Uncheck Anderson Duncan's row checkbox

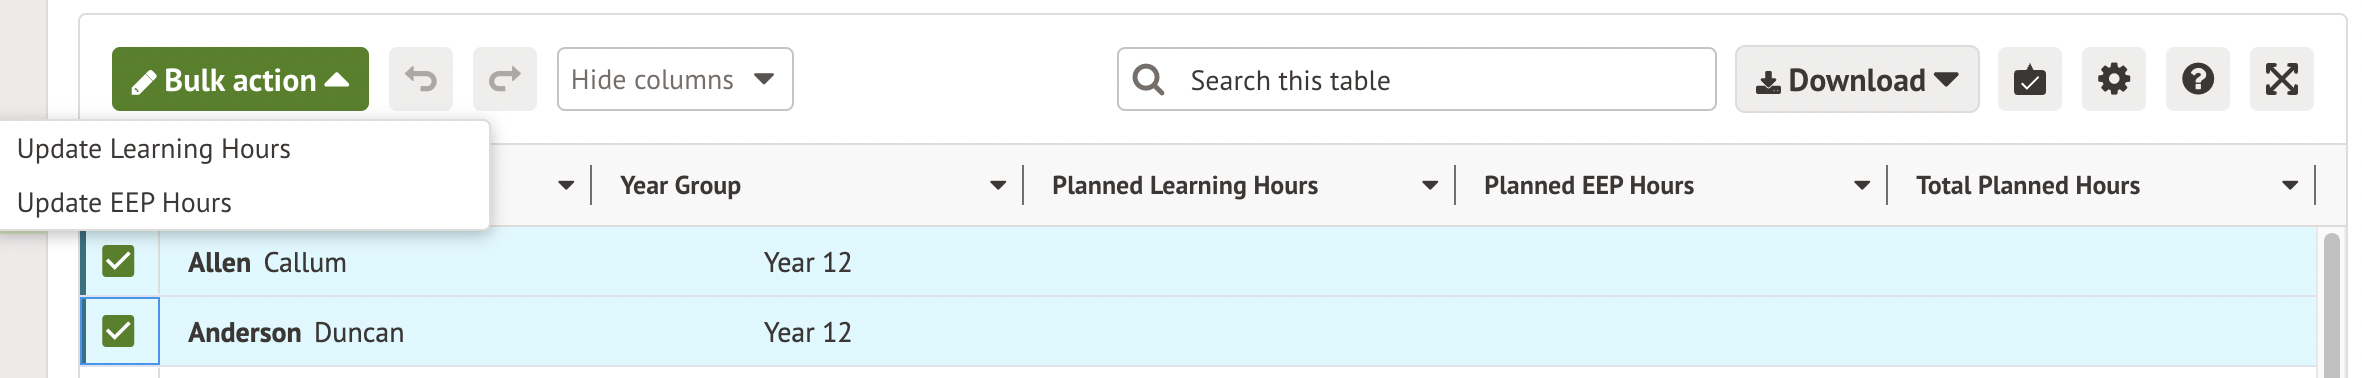[118, 331]
